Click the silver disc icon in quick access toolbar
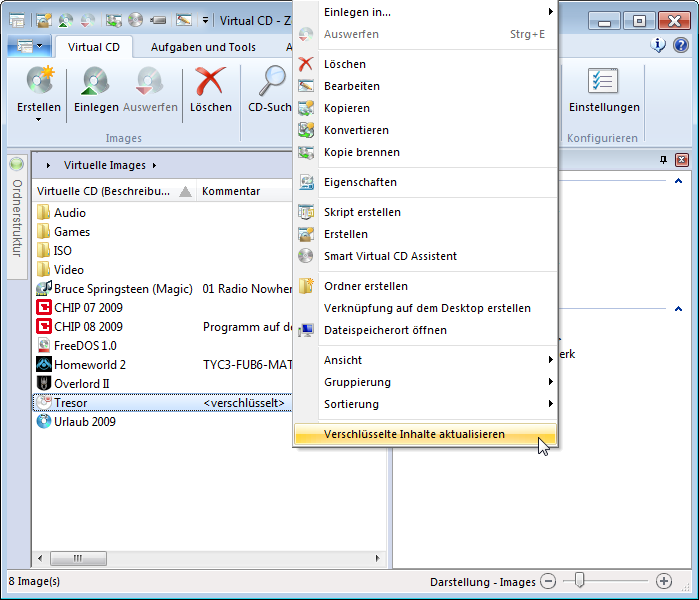 coord(136,20)
